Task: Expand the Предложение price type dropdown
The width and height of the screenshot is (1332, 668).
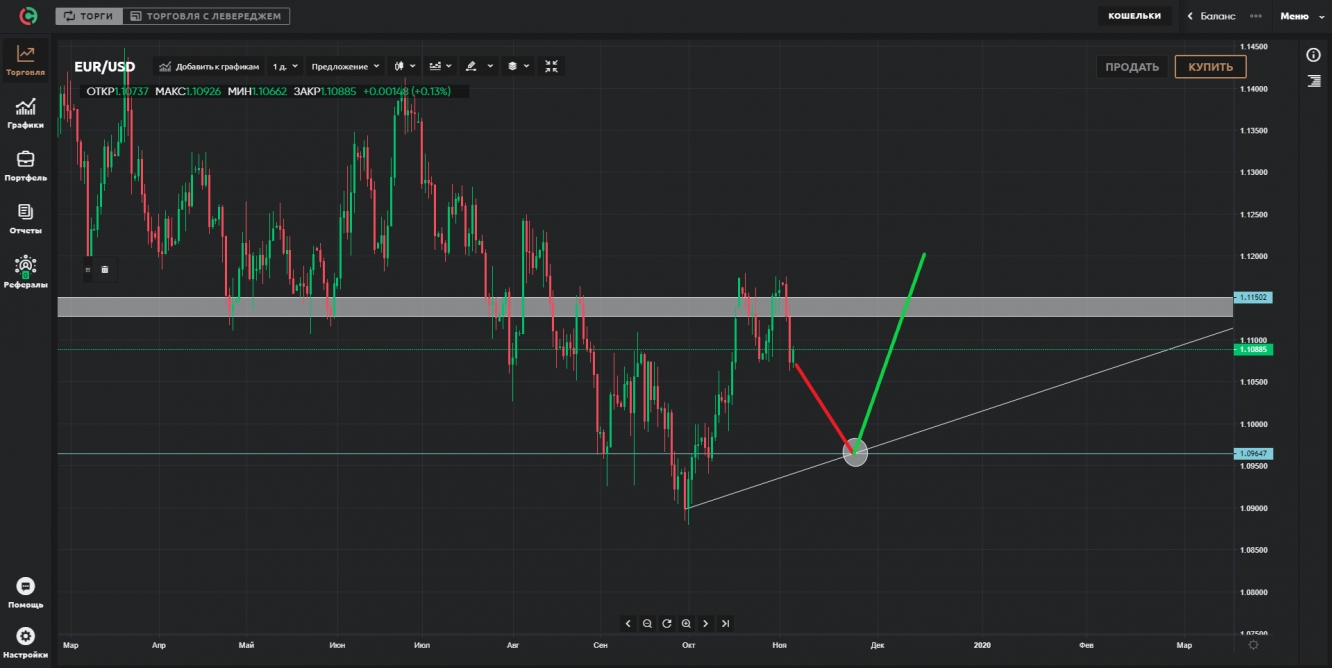Action: pyautogui.click(x=343, y=66)
